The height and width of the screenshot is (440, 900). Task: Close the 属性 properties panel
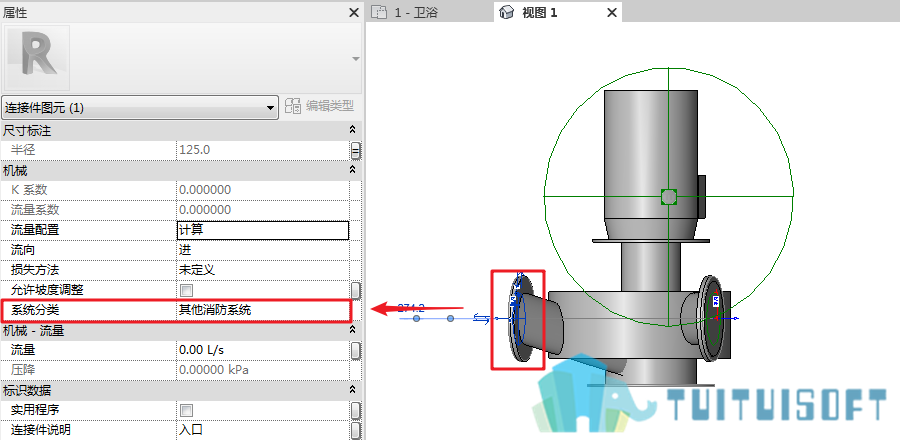[354, 12]
